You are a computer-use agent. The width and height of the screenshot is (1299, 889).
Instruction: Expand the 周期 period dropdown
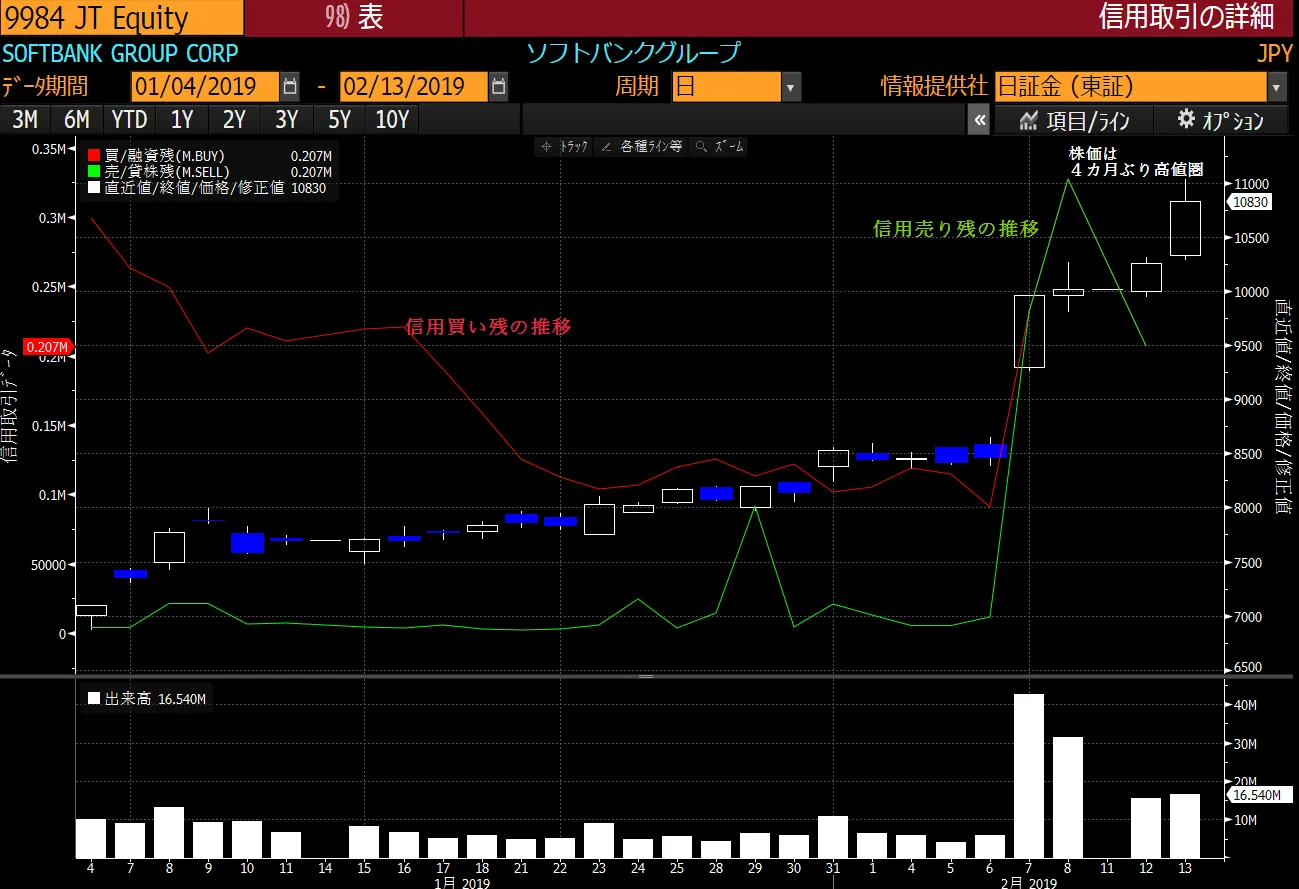click(791, 87)
